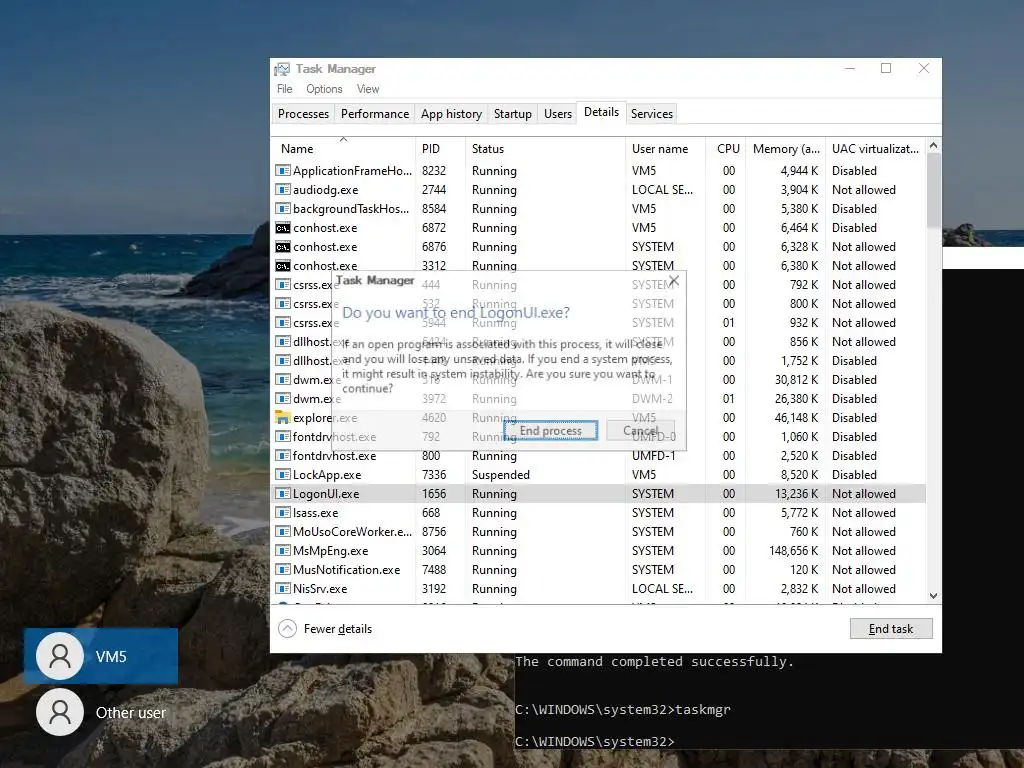Click PID 7488 of MusNotification.exe
Image resolution: width=1024 pixels, height=768 pixels.
[x=434, y=569]
